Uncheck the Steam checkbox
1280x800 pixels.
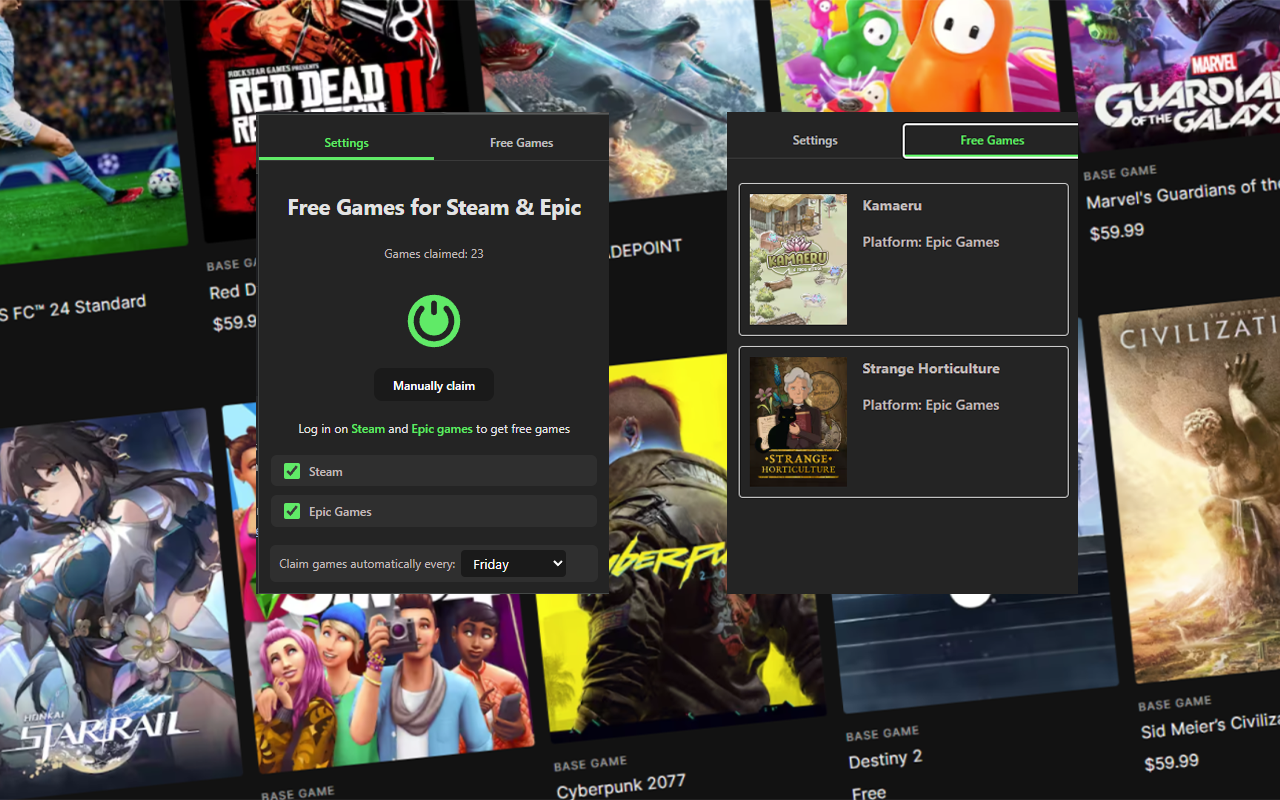(291, 470)
